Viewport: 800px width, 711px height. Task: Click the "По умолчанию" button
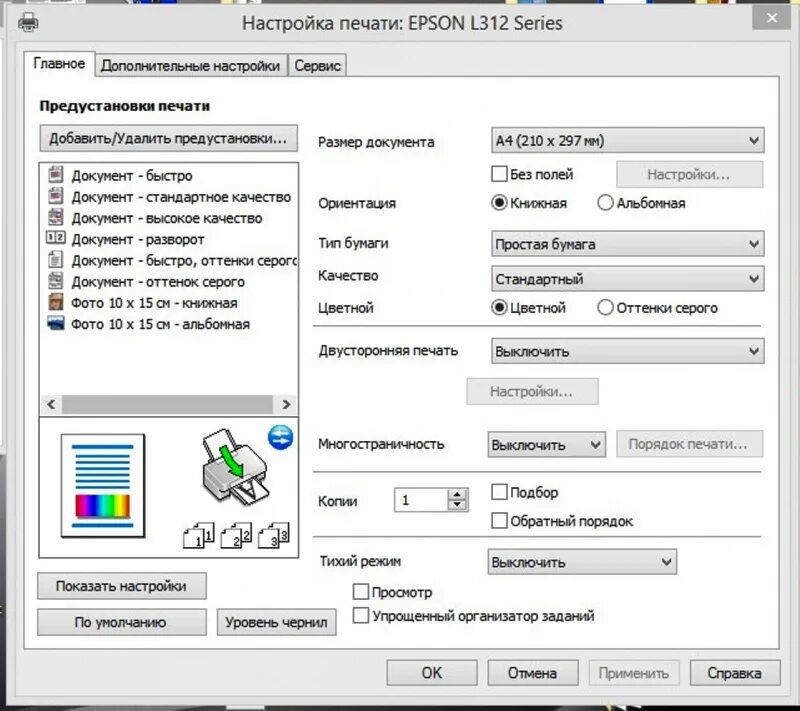(x=121, y=622)
